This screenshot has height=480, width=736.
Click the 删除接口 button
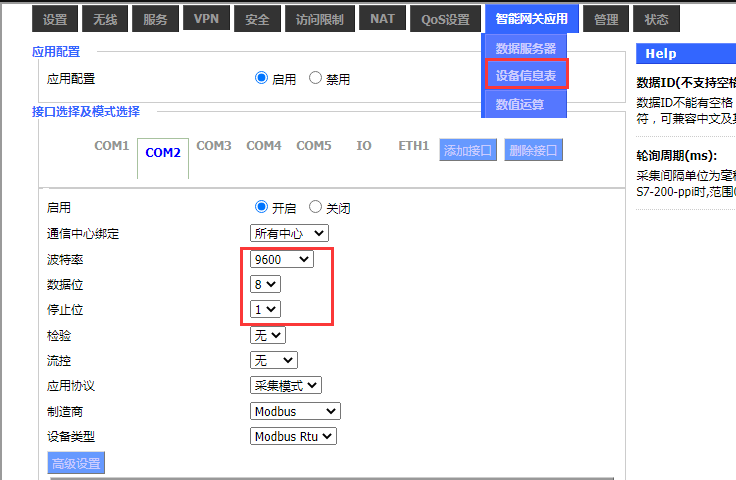(533, 150)
